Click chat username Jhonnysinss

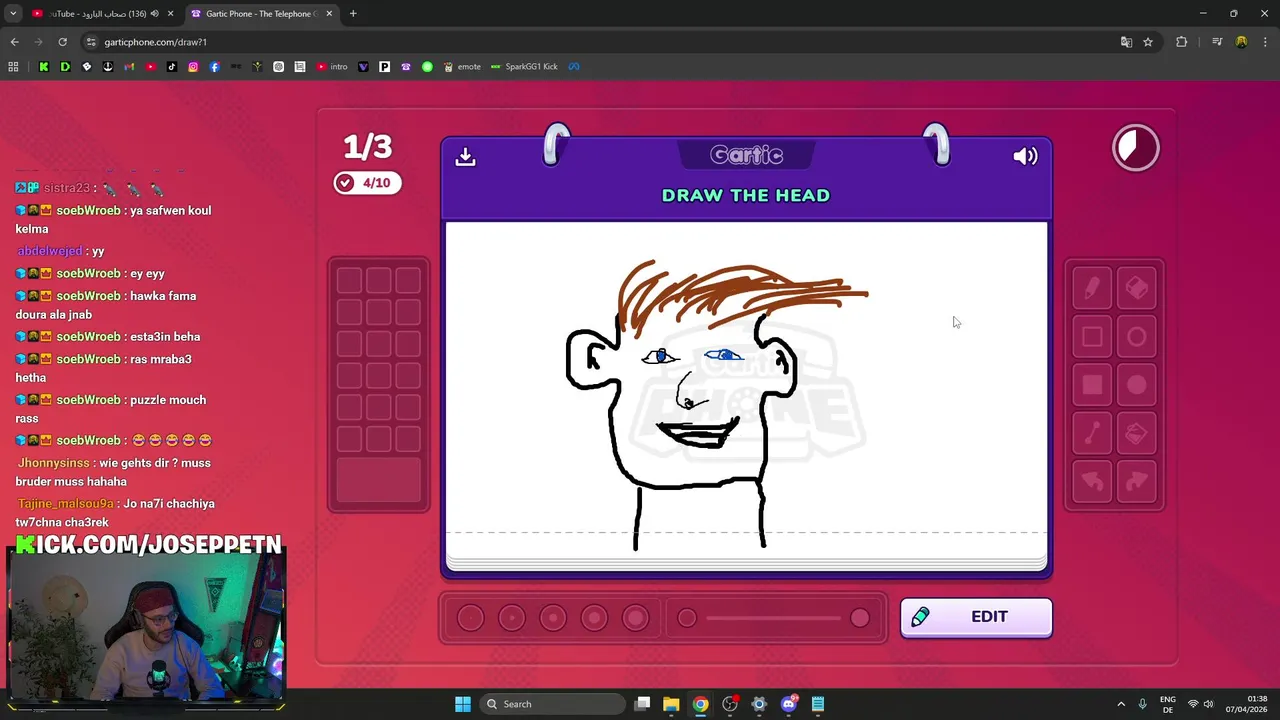(x=55, y=464)
